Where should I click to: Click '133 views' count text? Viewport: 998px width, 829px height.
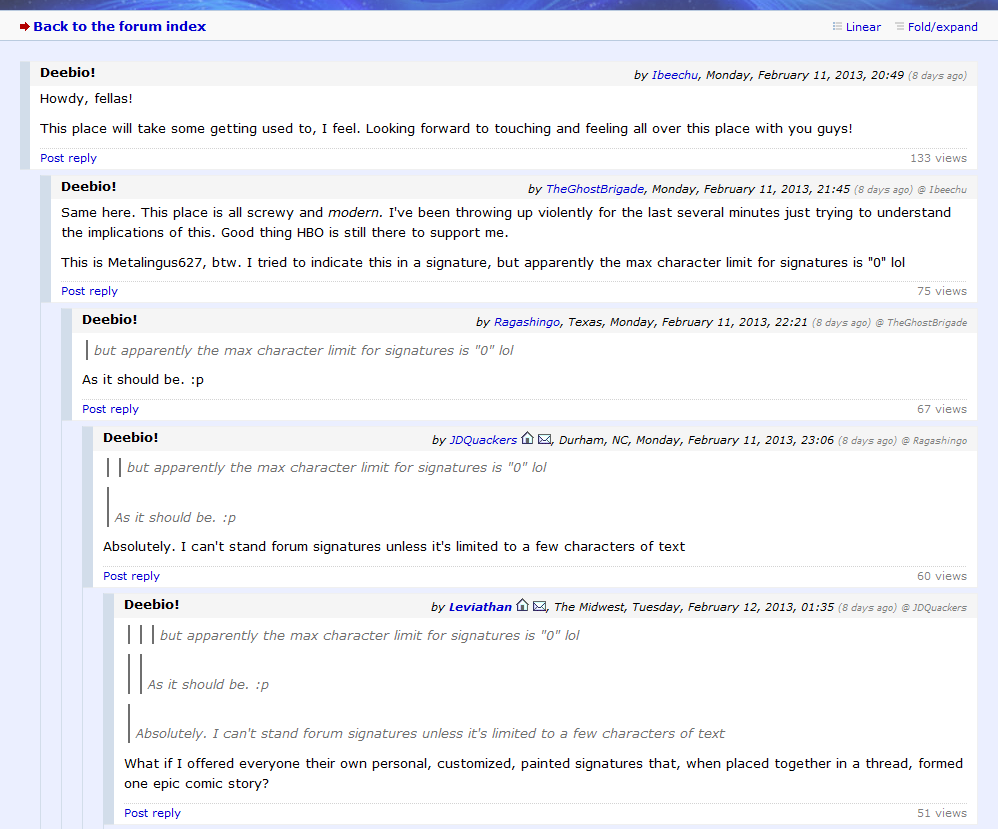tap(938, 158)
